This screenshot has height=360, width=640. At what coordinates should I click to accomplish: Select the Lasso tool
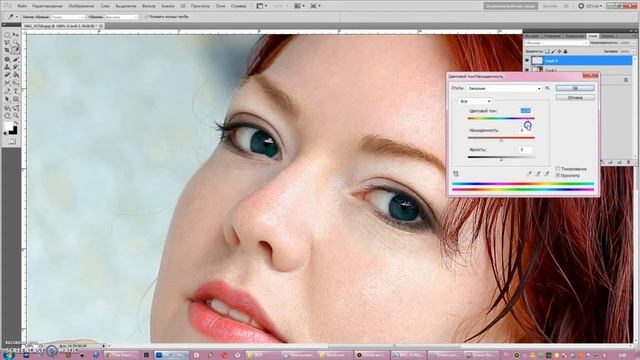tap(7, 43)
